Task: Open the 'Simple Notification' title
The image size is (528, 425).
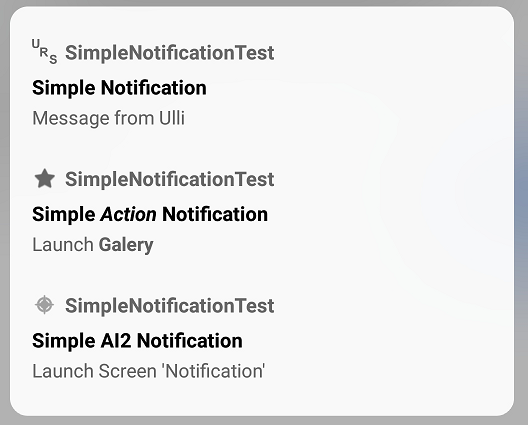Action: point(119,88)
